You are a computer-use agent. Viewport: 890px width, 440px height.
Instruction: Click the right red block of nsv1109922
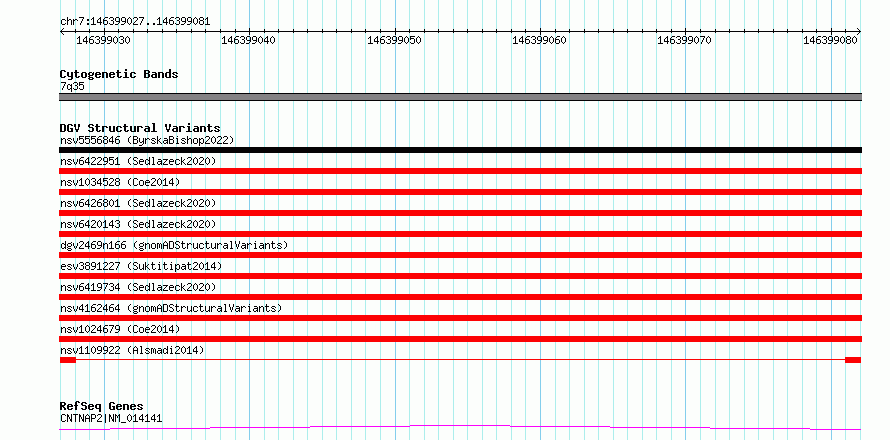(853, 360)
